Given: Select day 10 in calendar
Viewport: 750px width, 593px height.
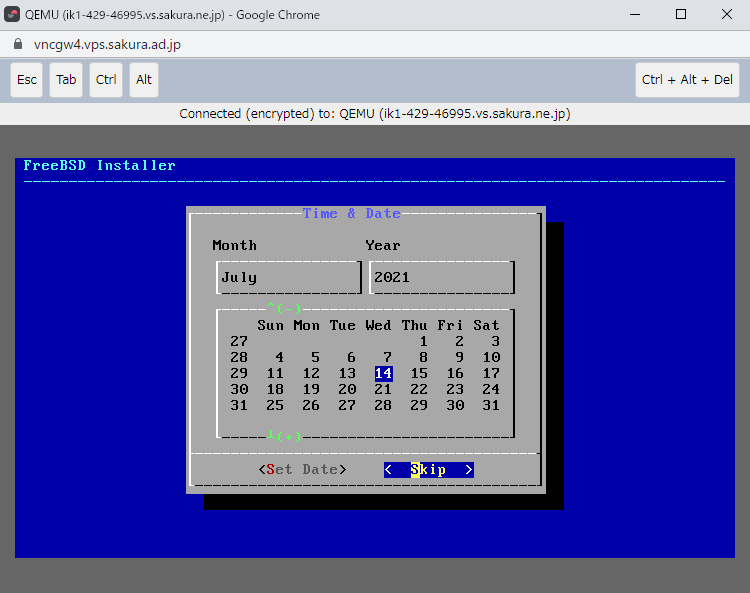Looking at the screenshot, I should (491, 357).
